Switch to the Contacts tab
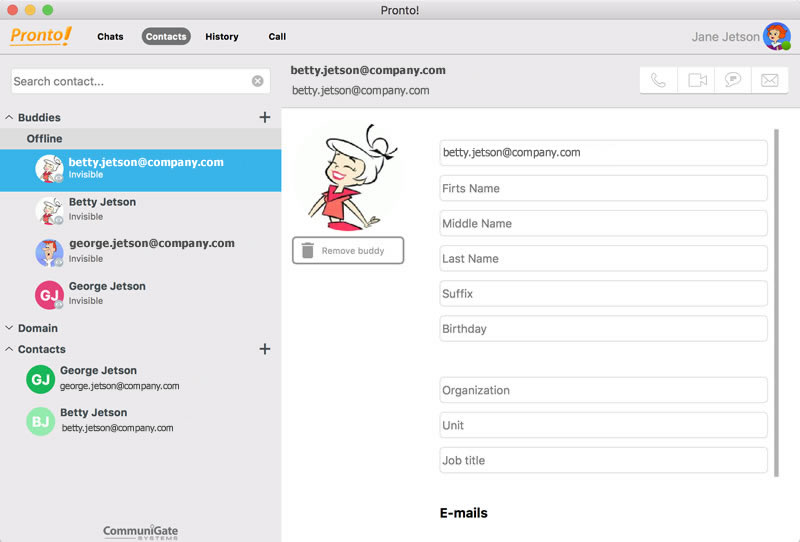800x542 pixels. tap(166, 36)
